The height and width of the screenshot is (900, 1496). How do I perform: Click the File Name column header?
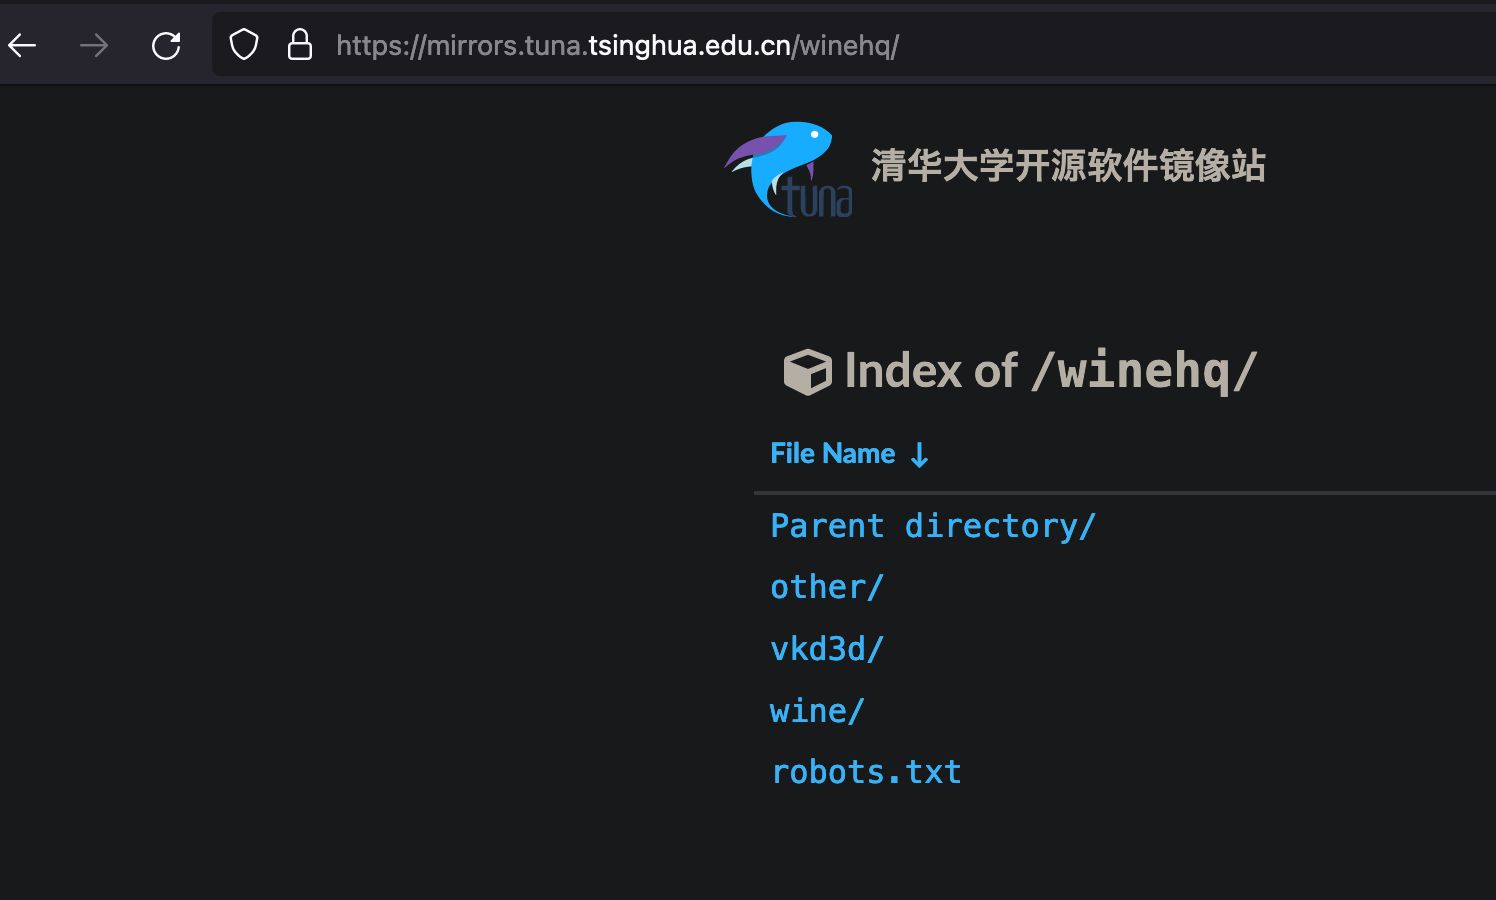point(832,453)
